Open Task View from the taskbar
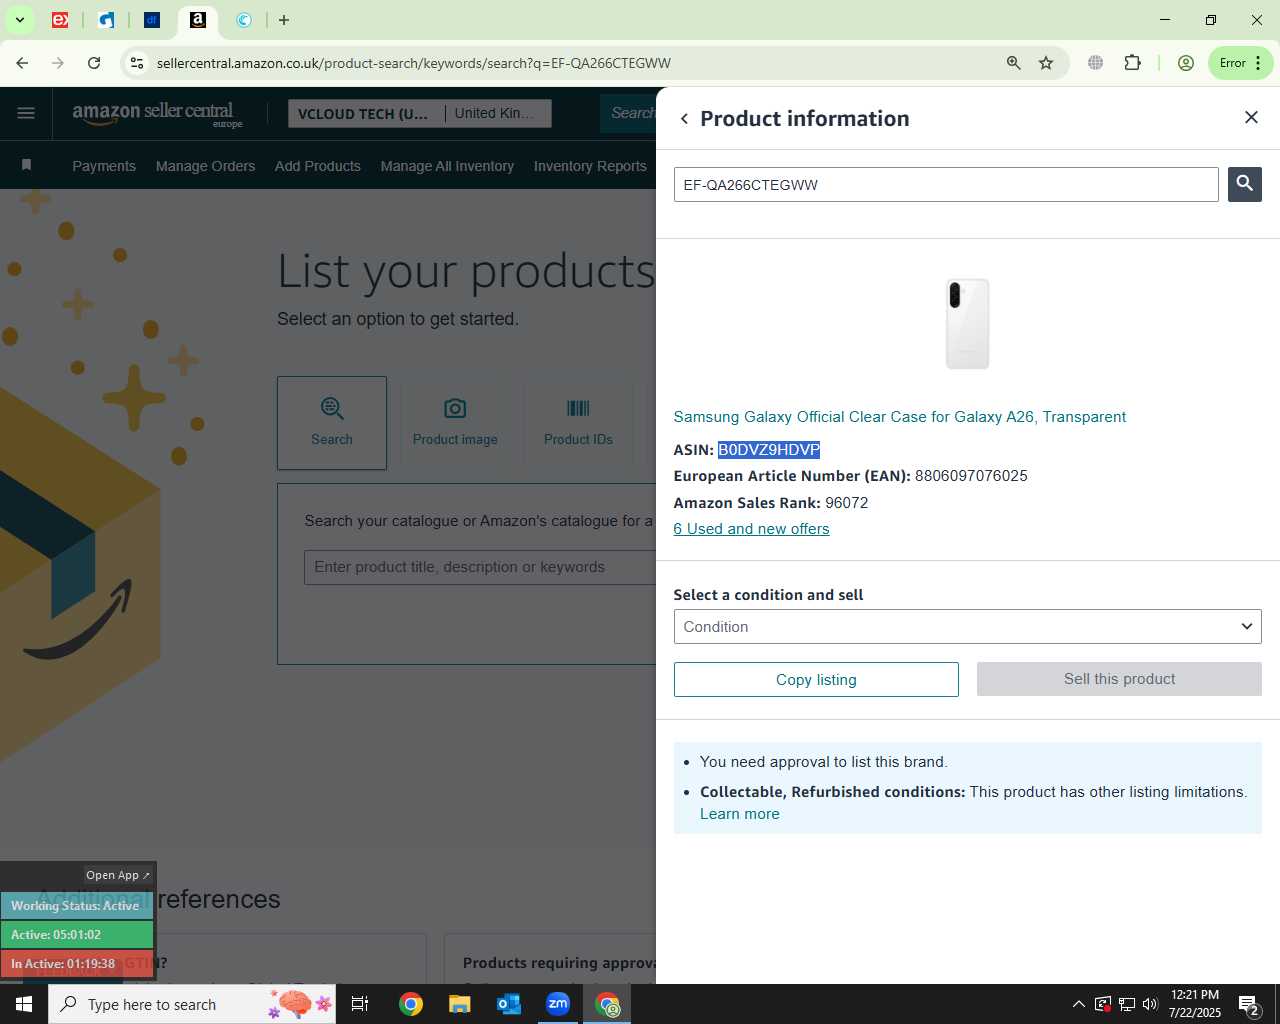 360,1004
